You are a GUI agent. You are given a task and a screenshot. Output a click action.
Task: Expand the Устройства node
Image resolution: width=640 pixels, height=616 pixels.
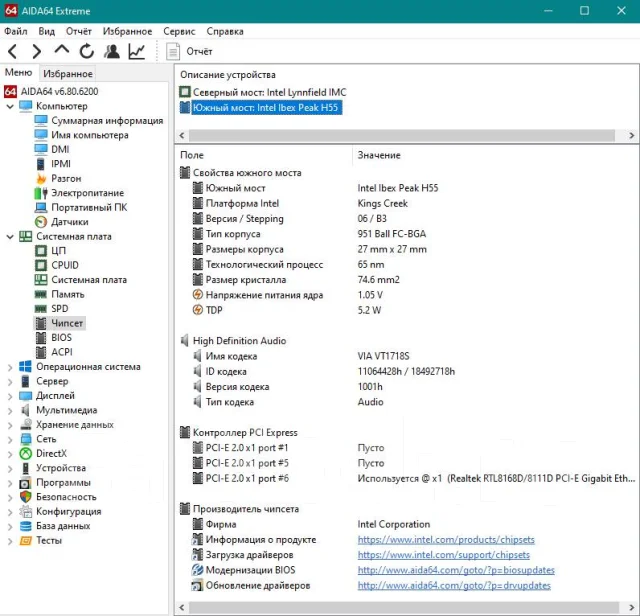coord(10,468)
